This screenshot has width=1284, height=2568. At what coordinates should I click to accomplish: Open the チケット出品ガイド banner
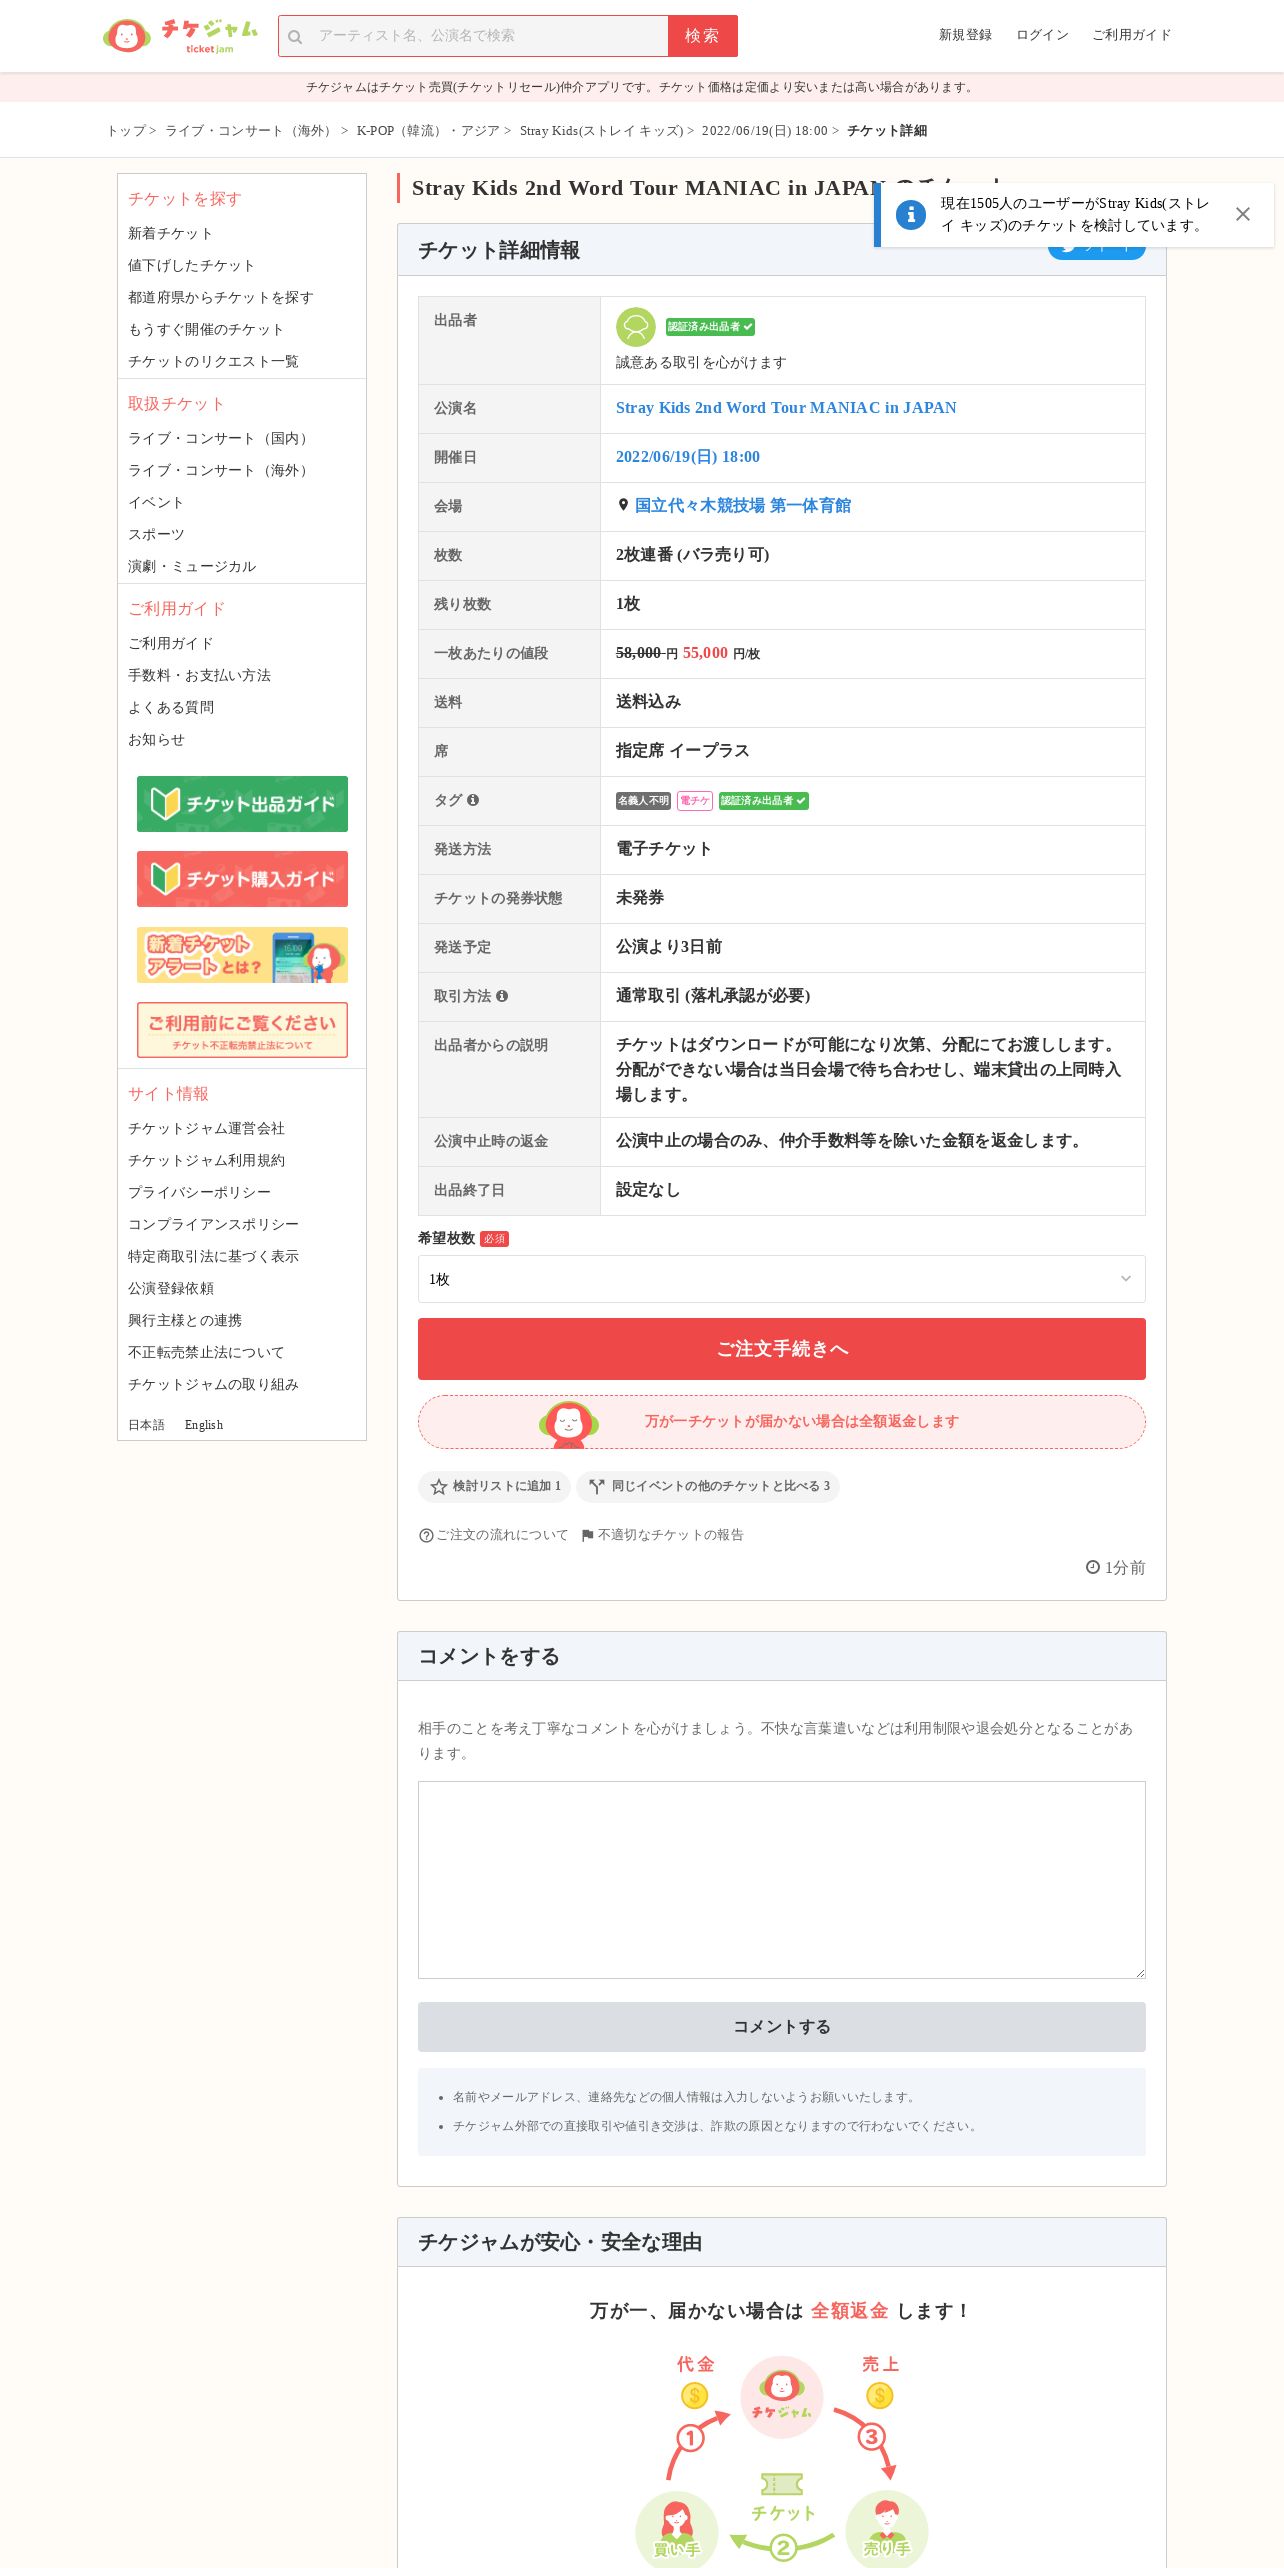[242, 804]
